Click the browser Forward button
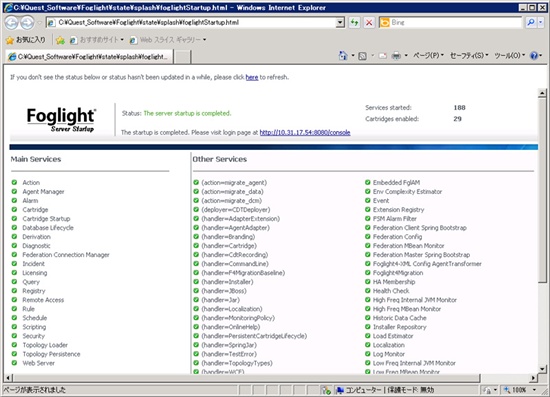This screenshot has height=397, width=550. 27,23
